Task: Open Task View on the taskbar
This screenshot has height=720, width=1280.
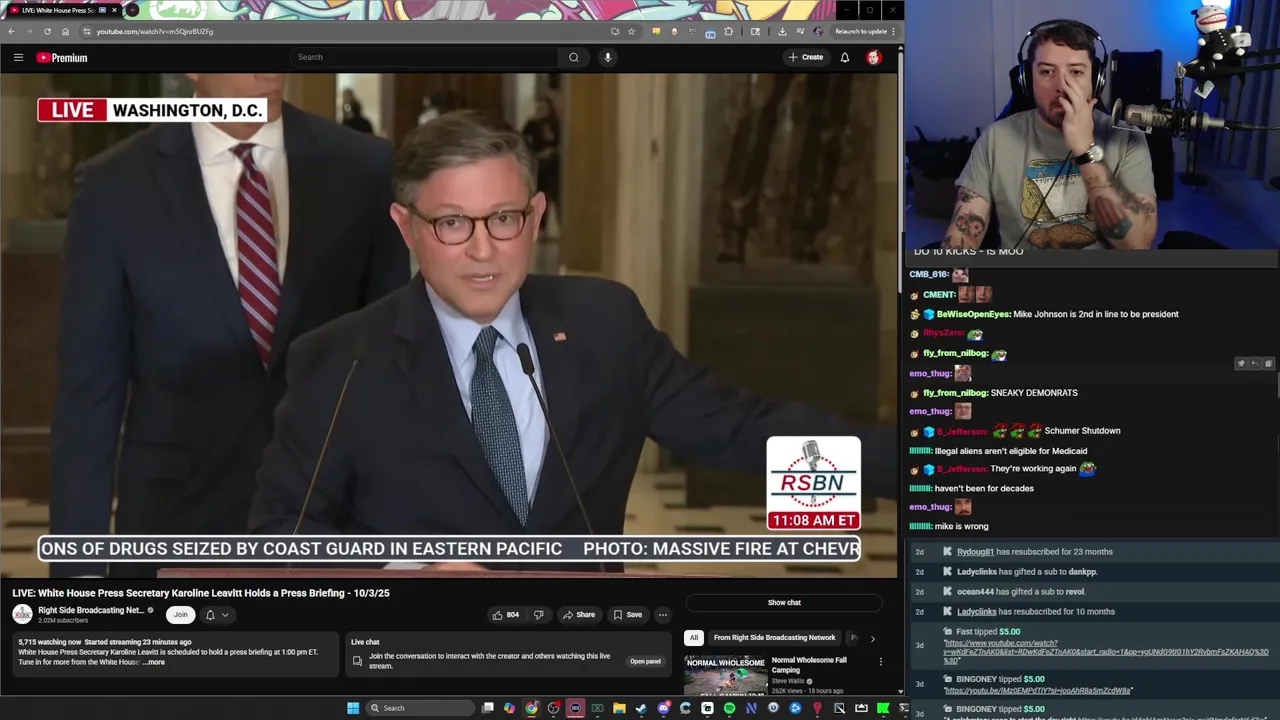Action: [x=488, y=708]
